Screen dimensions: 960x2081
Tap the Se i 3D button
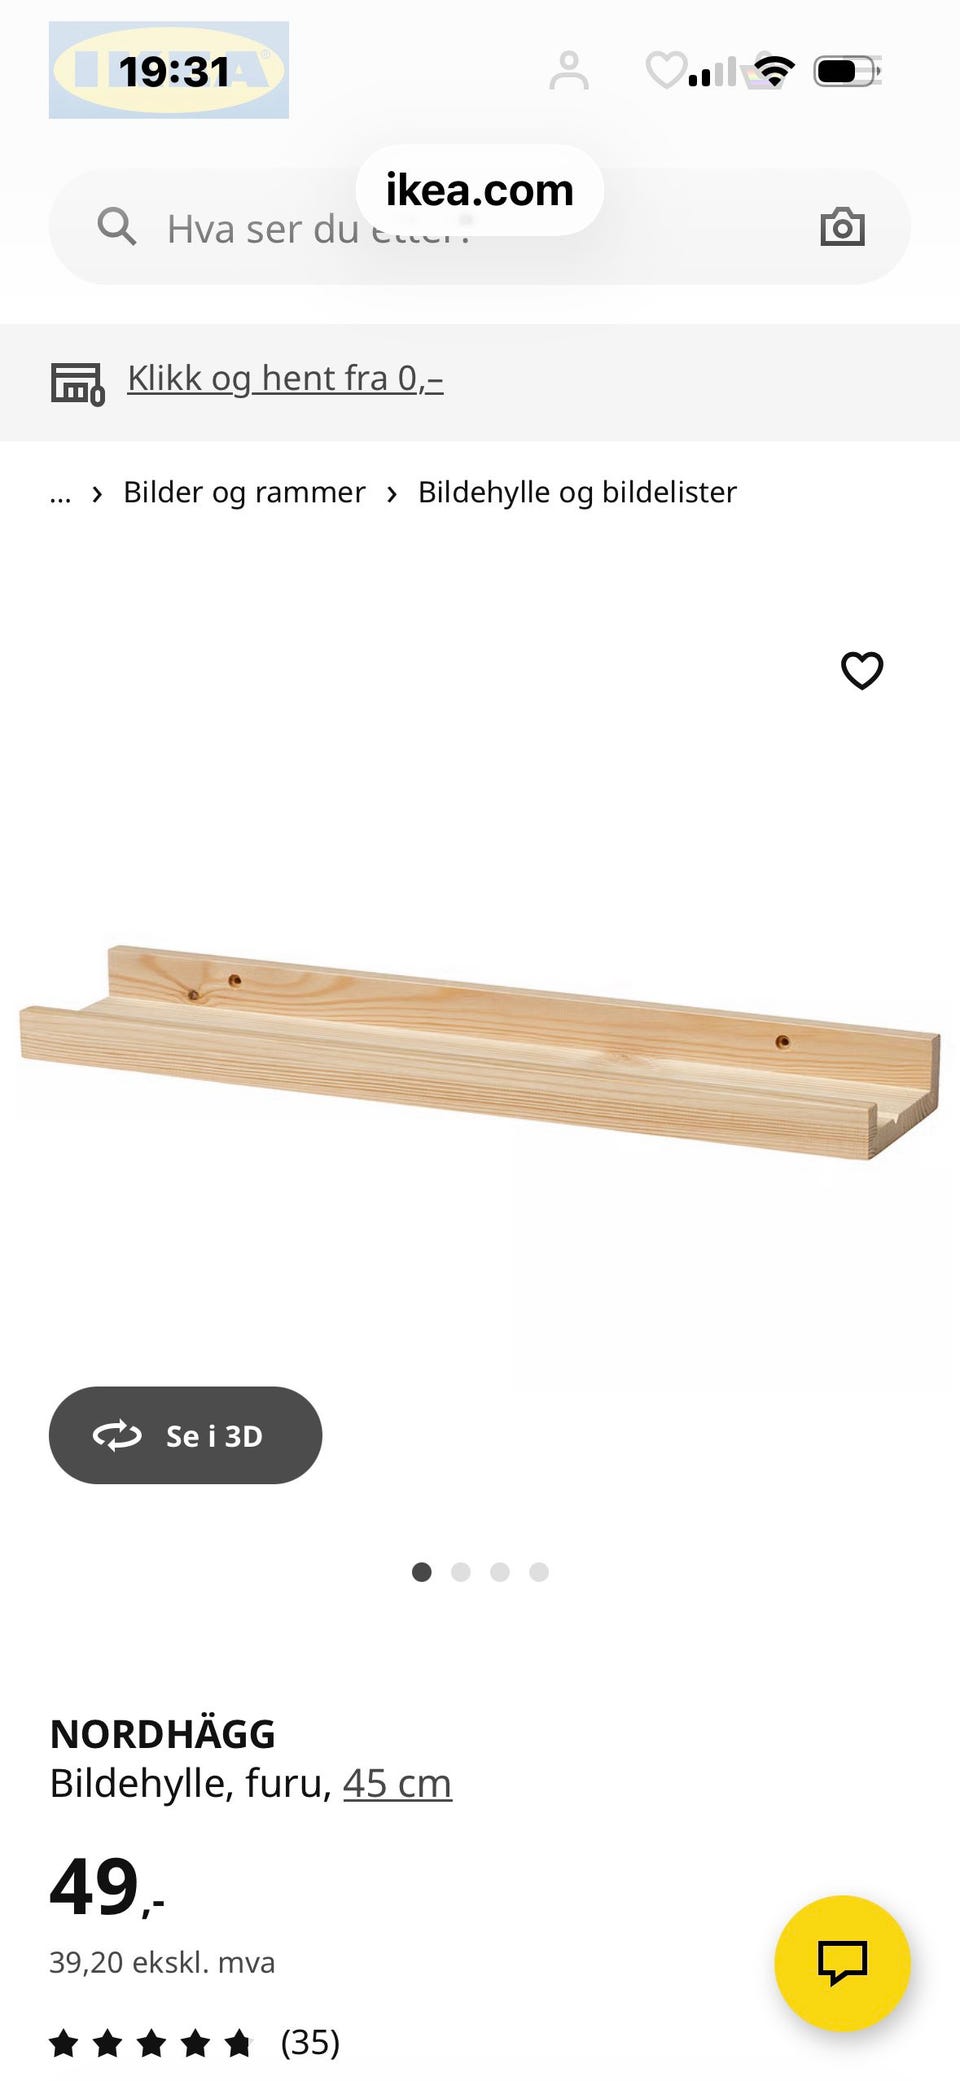pos(185,1435)
